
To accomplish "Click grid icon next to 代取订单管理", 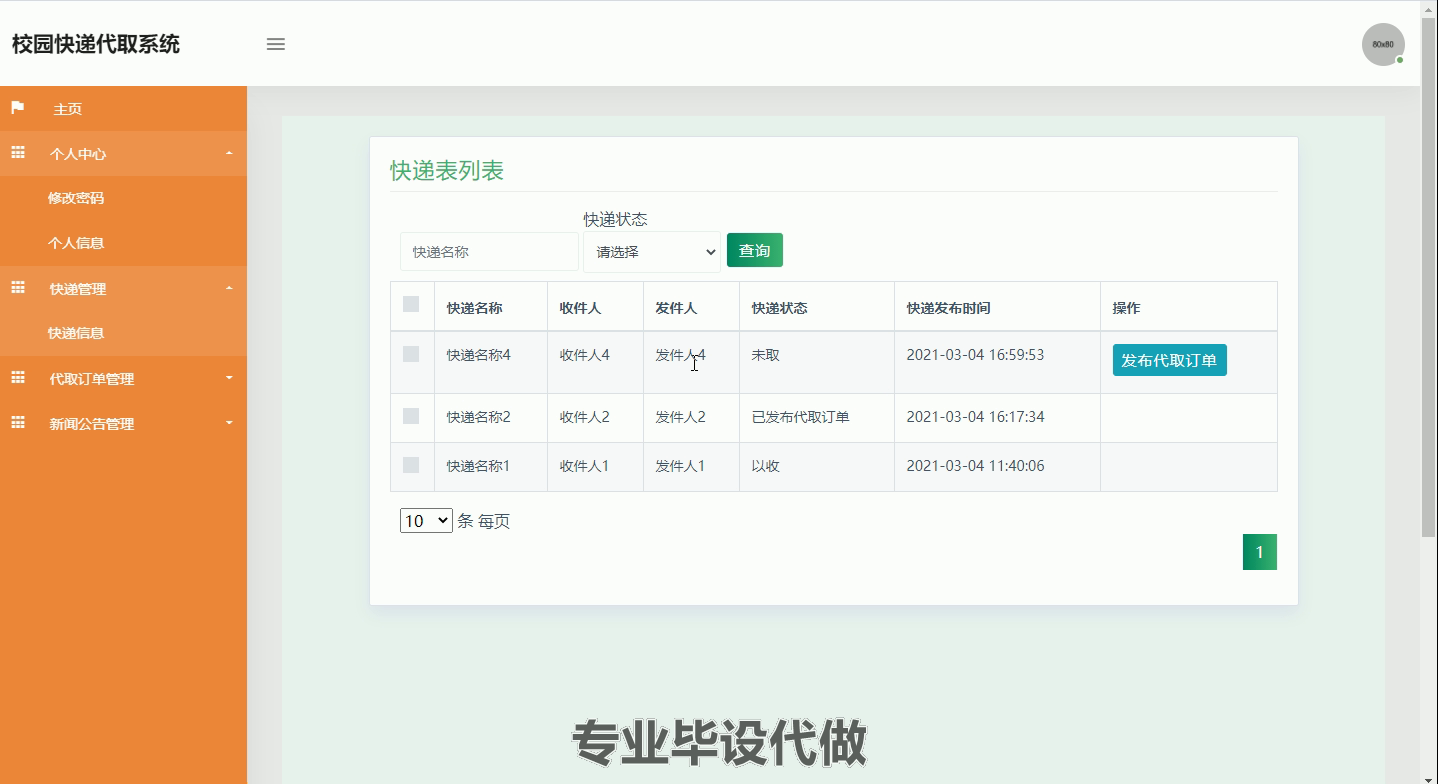I will [18, 377].
